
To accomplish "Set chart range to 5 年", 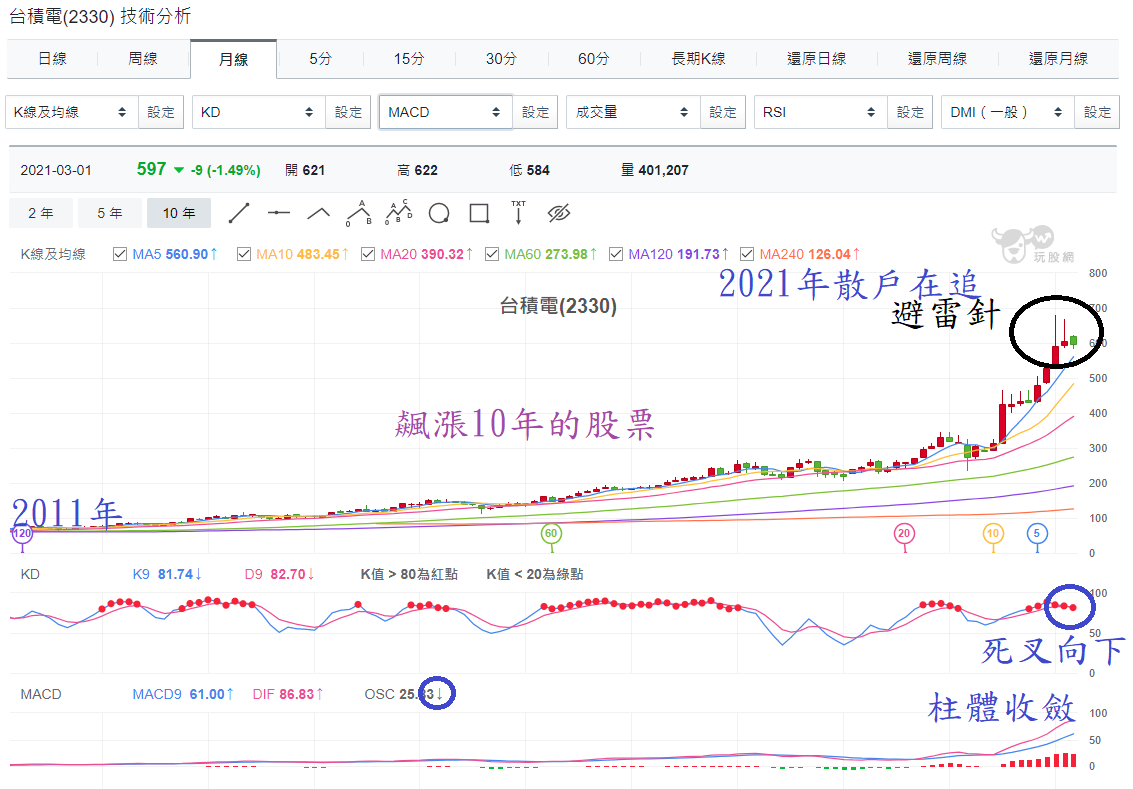I will tap(110, 213).
